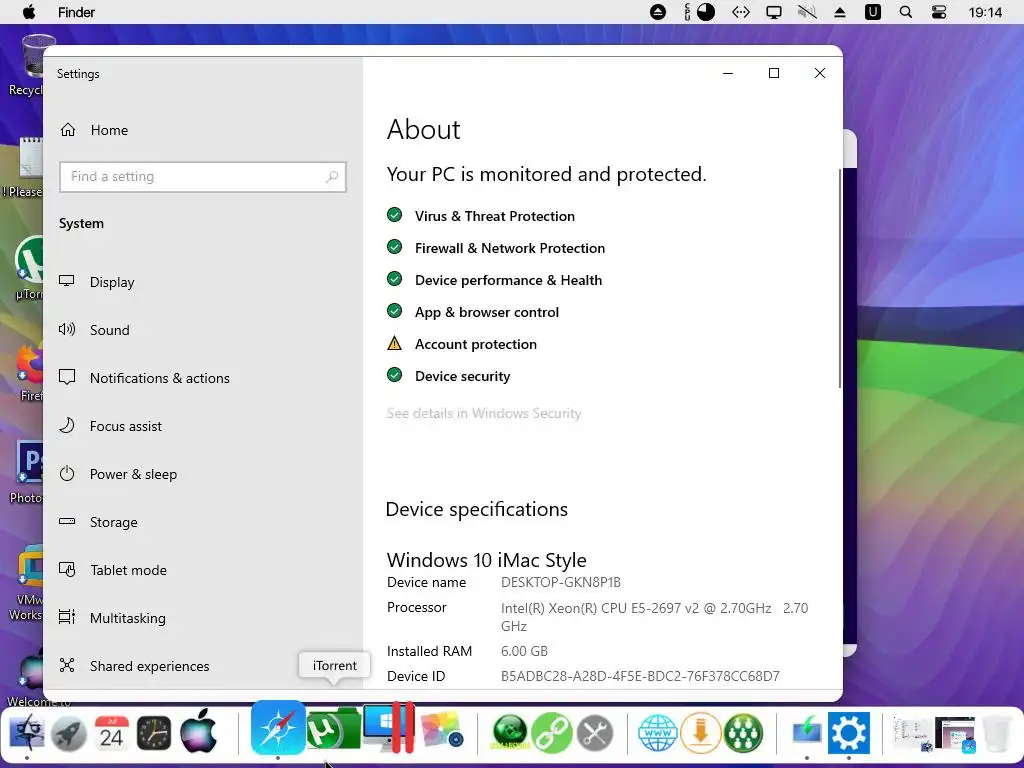Open See details in Windows Security link

click(484, 413)
